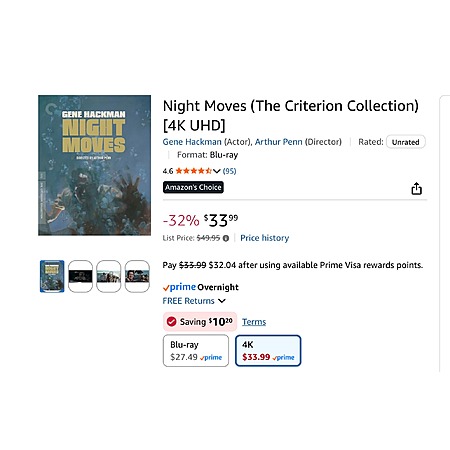Select the first cover art thumbnail
Screen dimensions: 450x450
[52, 276]
